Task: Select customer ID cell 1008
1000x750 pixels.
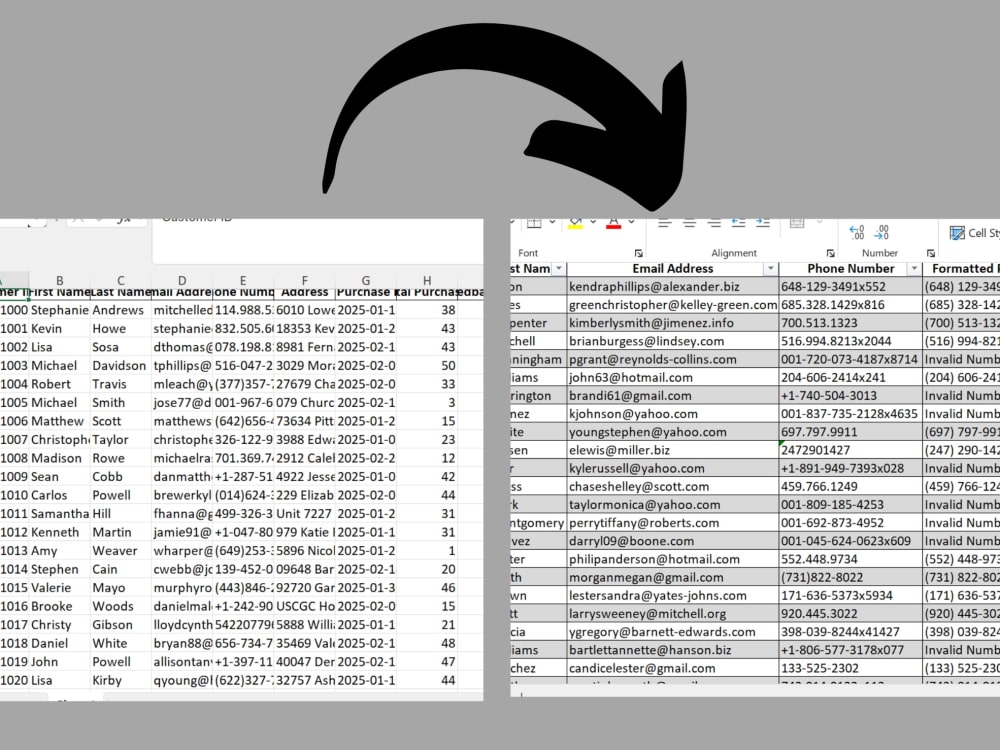Action: pos(14,458)
